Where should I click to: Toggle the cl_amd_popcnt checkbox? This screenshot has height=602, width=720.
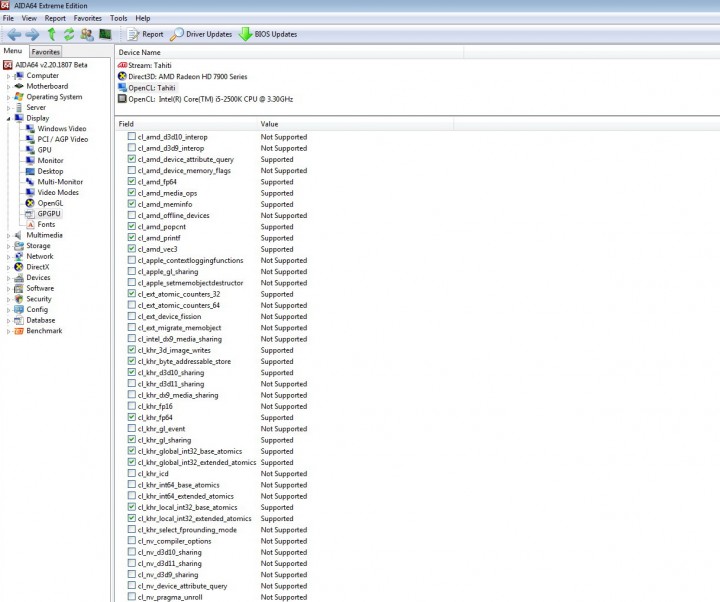132,226
